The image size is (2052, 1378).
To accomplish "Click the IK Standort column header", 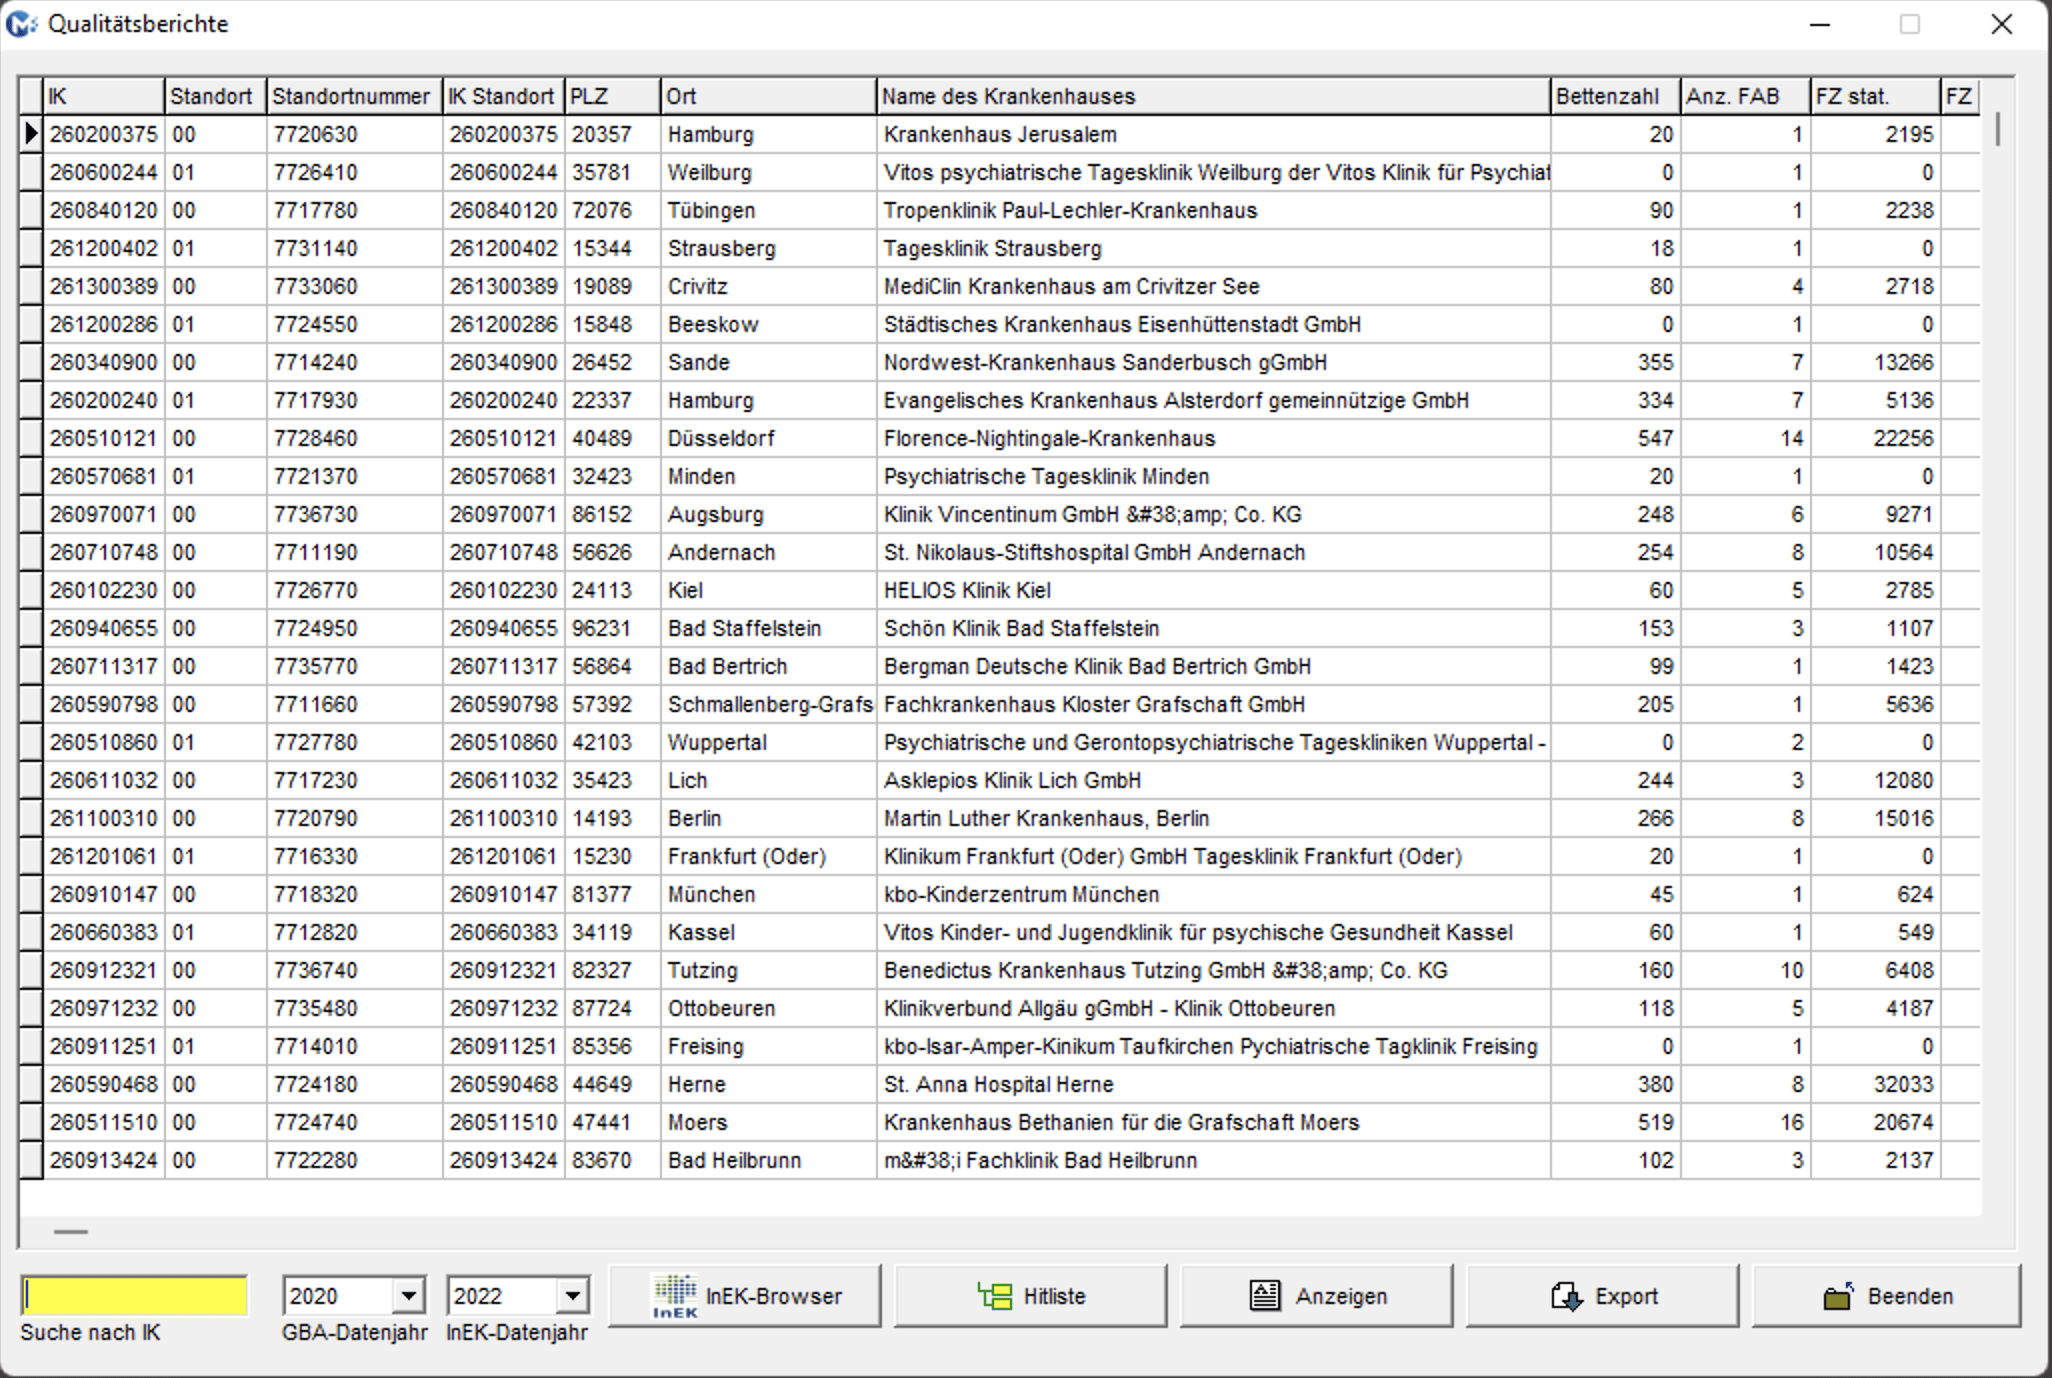I will tap(504, 96).
